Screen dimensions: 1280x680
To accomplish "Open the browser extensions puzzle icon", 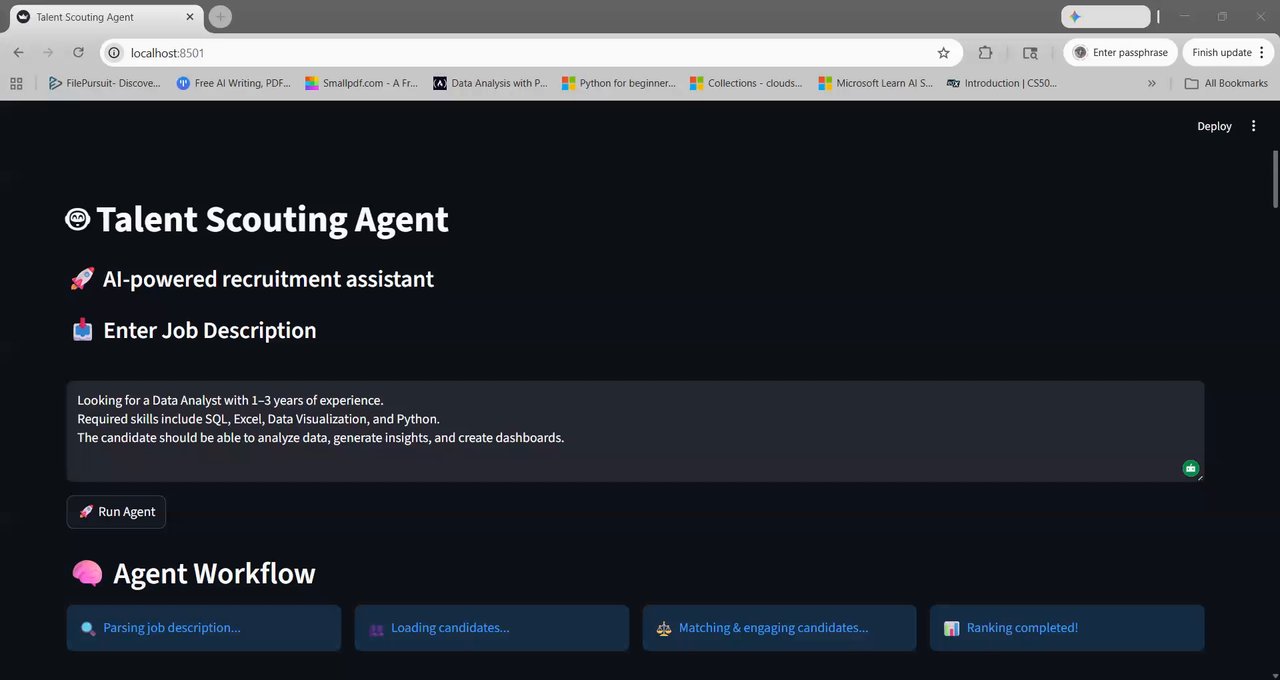I will (x=985, y=53).
